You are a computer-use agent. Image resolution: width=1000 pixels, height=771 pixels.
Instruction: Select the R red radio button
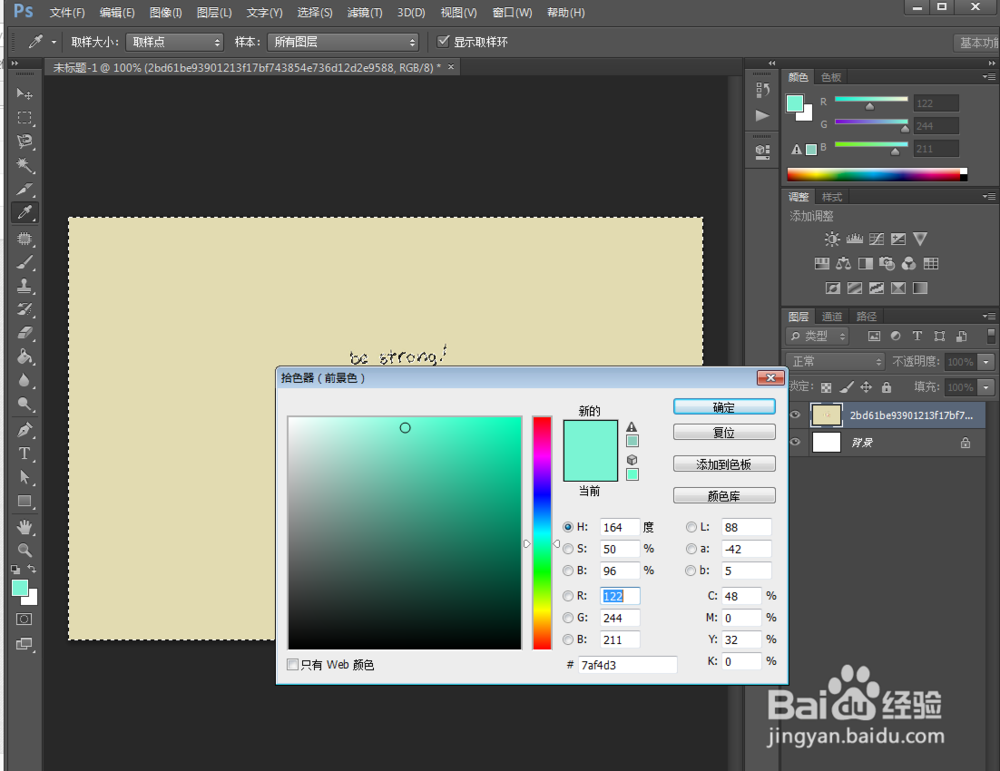(x=568, y=596)
